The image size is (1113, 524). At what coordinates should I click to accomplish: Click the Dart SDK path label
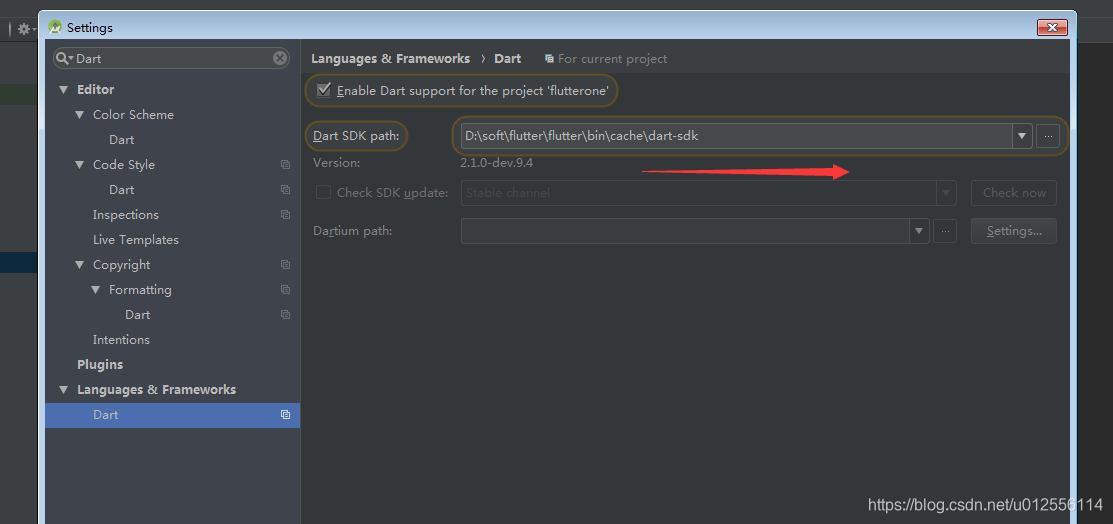[356, 136]
